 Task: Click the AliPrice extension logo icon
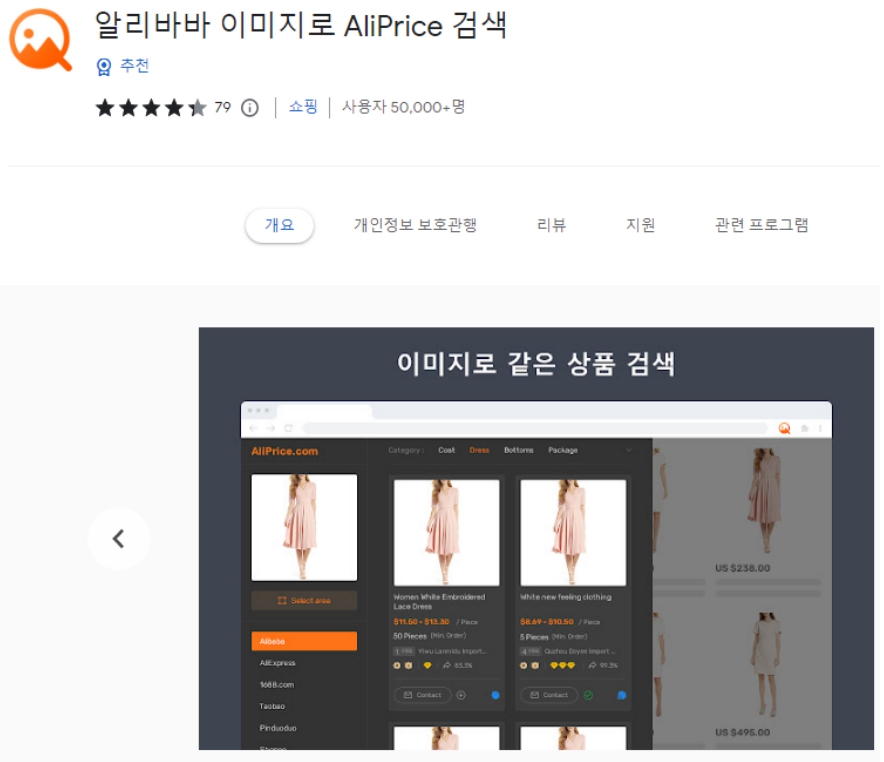pyautogui.click(x=41, y=39)
